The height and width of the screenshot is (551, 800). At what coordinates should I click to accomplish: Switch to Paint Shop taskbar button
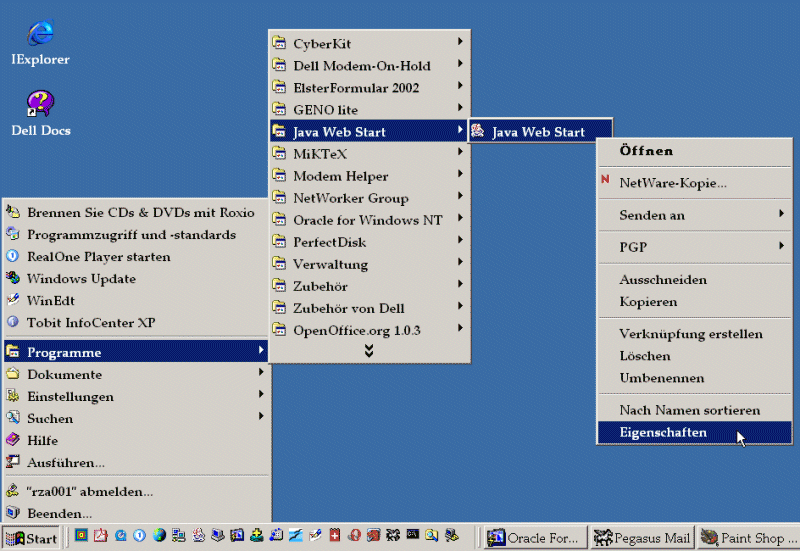pyautogui.click(x=748, y=538)
